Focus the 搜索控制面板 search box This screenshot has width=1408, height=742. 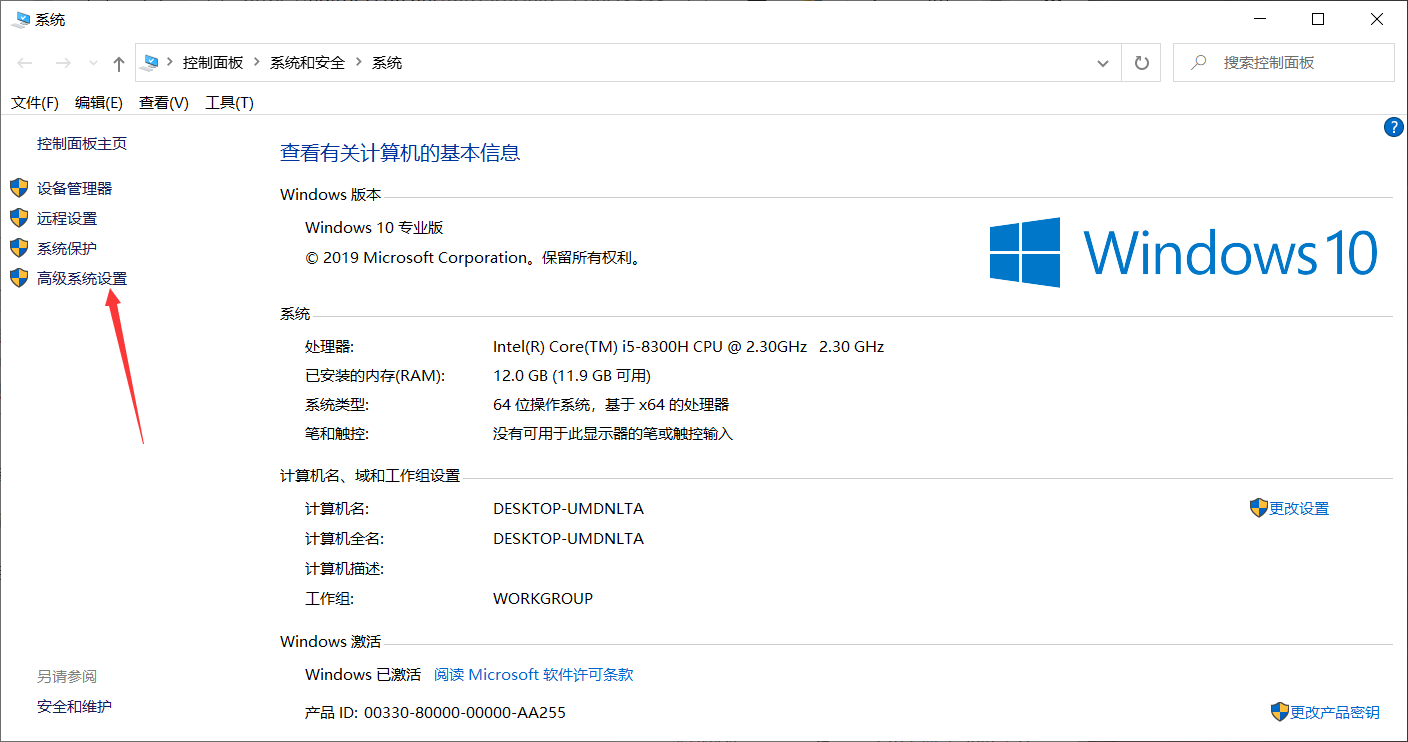tap(1283, 62)
